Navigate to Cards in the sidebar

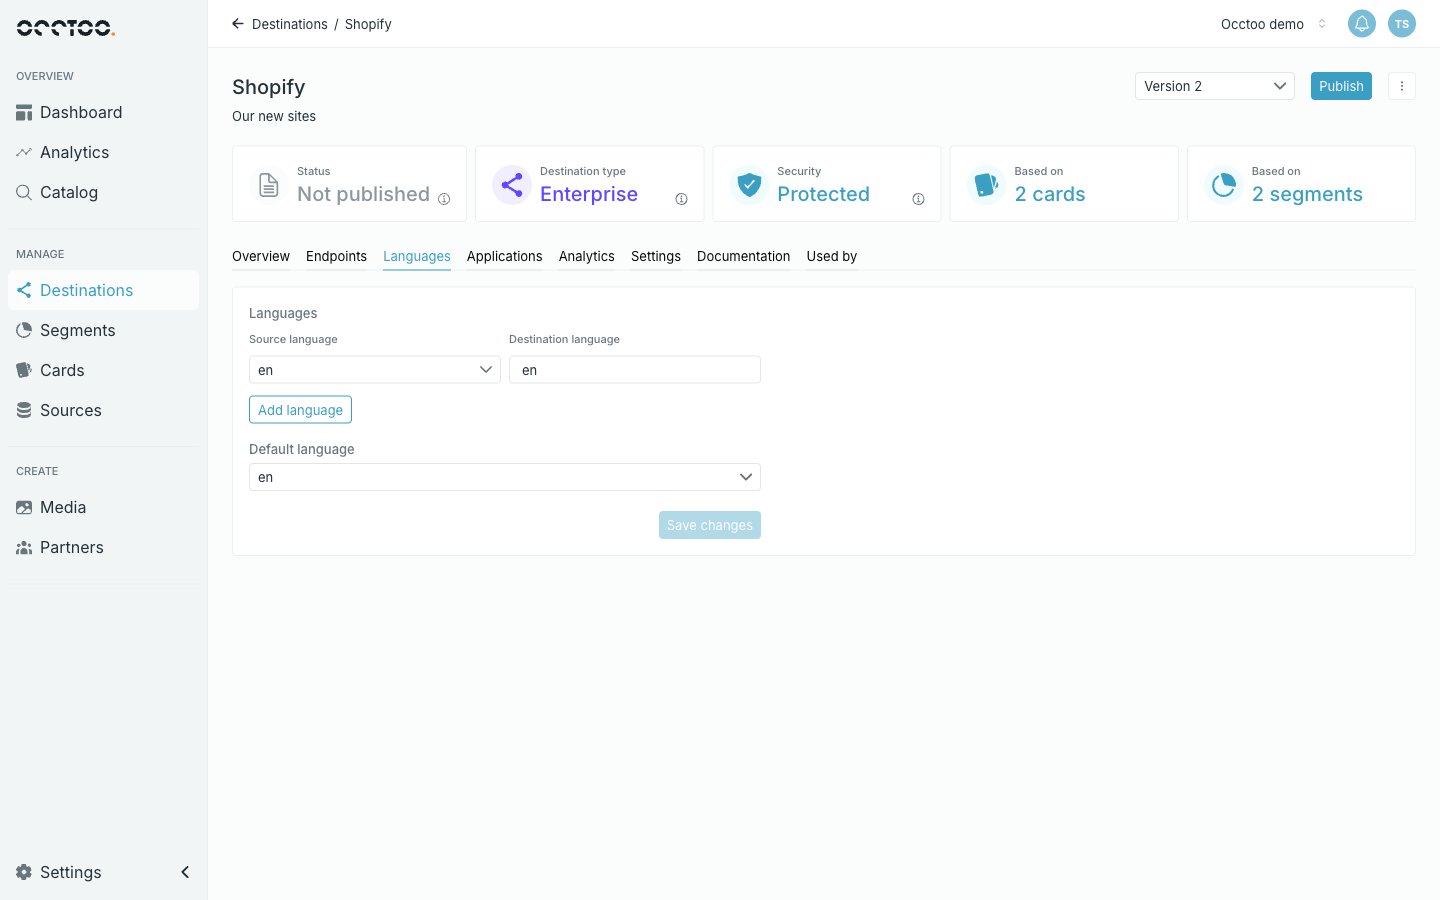tap(103, 370)
